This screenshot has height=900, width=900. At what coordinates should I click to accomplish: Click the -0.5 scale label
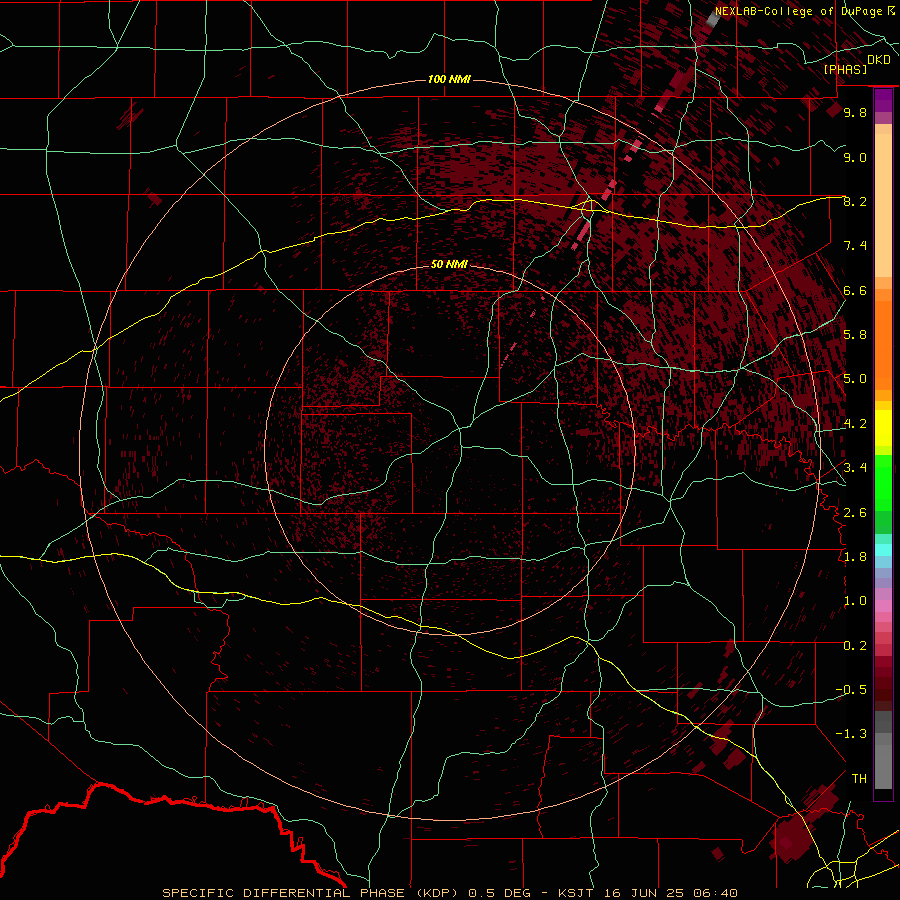tap(851, 689)
